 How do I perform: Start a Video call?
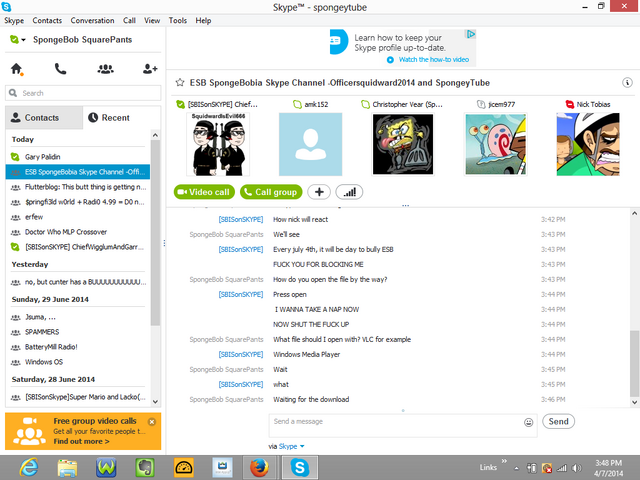(204, 192)
